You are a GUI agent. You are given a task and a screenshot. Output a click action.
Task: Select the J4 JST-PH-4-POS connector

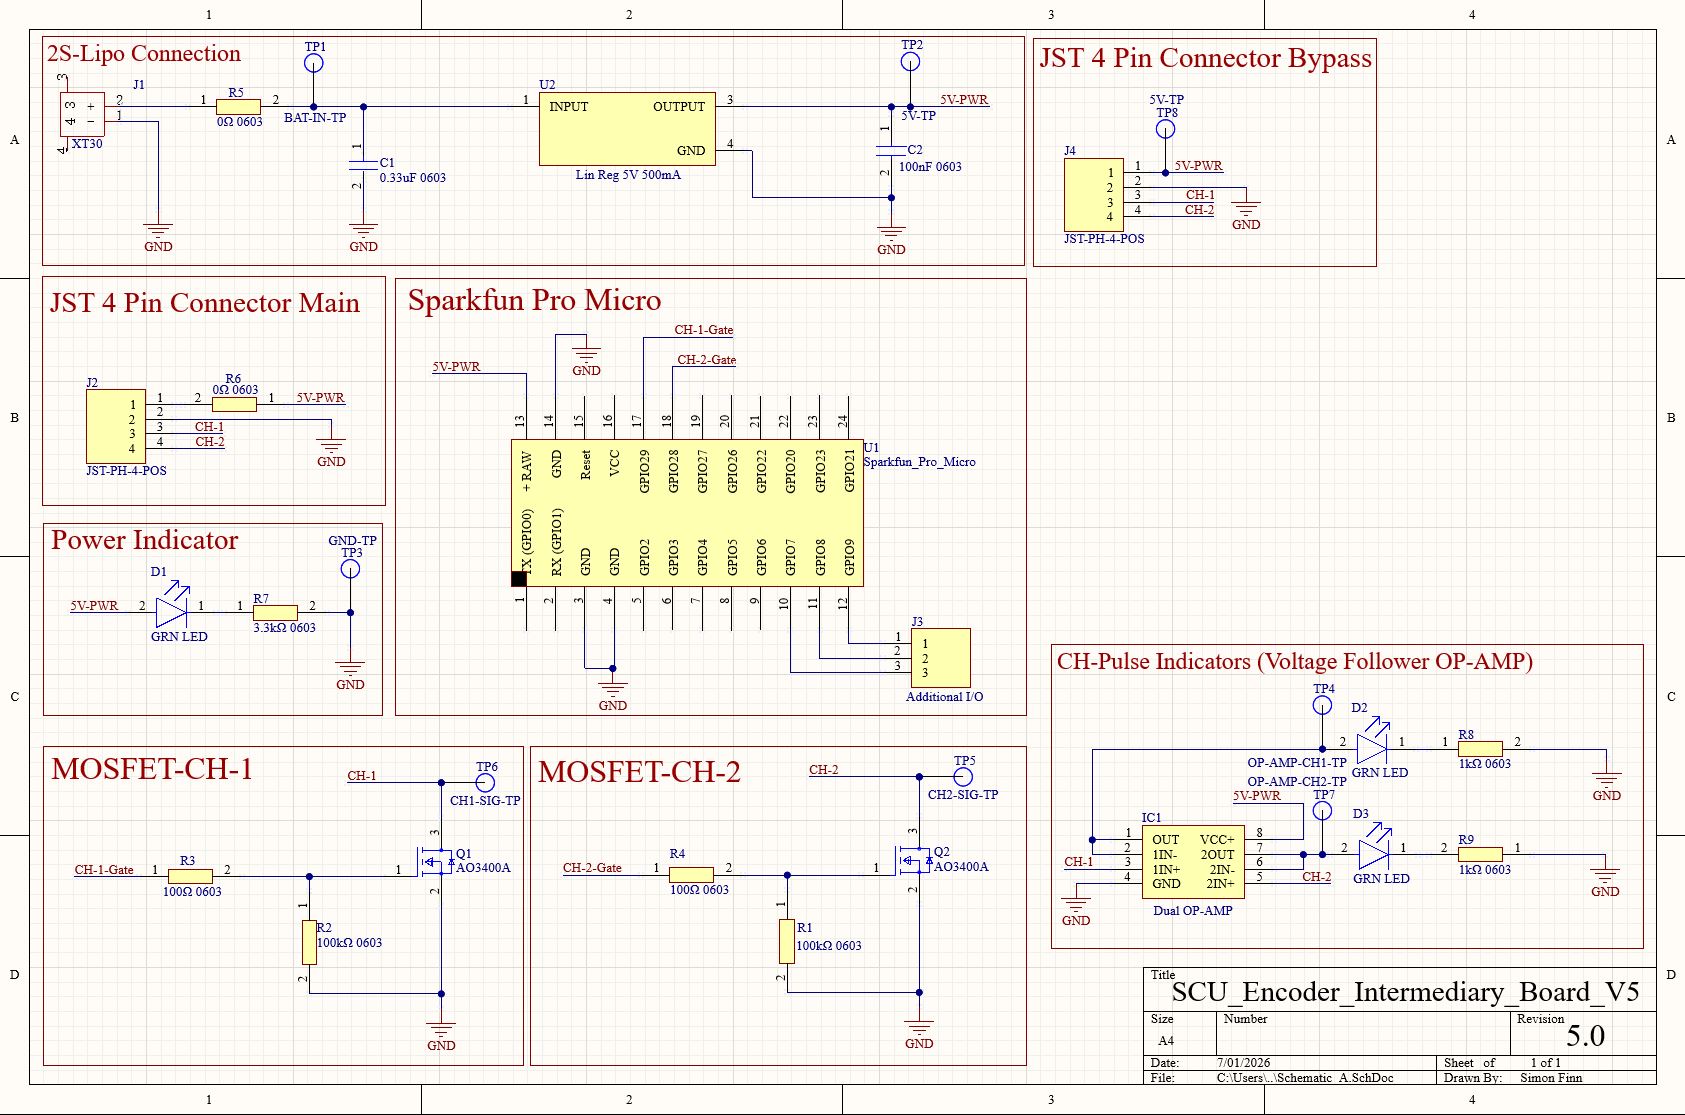coord(1094,194)
